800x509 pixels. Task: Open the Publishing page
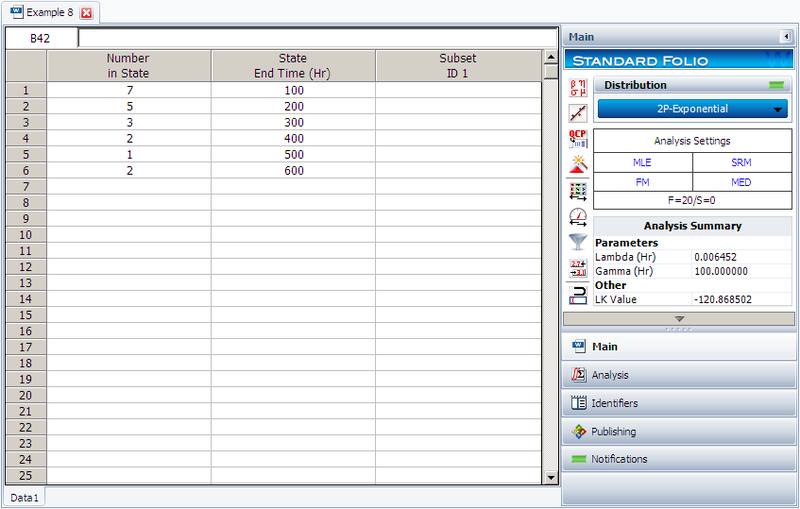click(x=614, y=431)
